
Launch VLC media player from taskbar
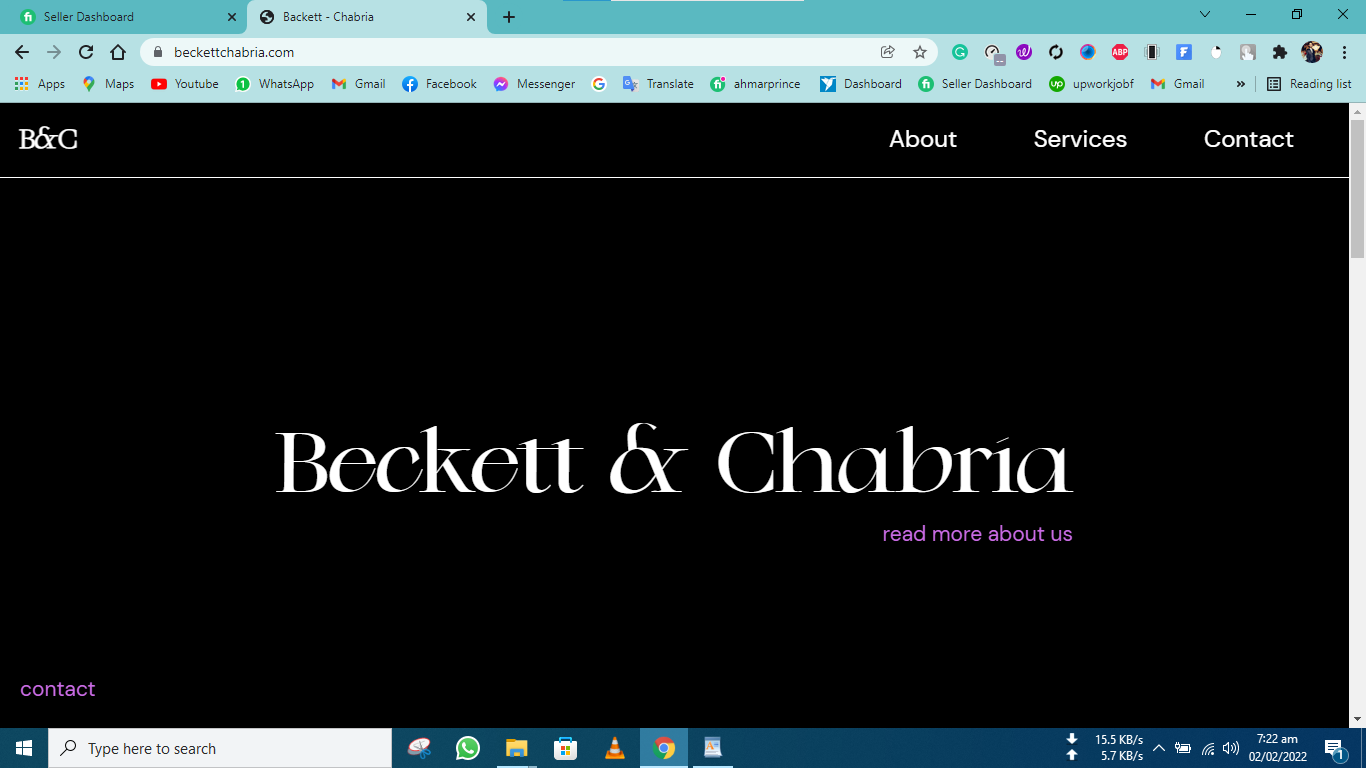[615, 748]
